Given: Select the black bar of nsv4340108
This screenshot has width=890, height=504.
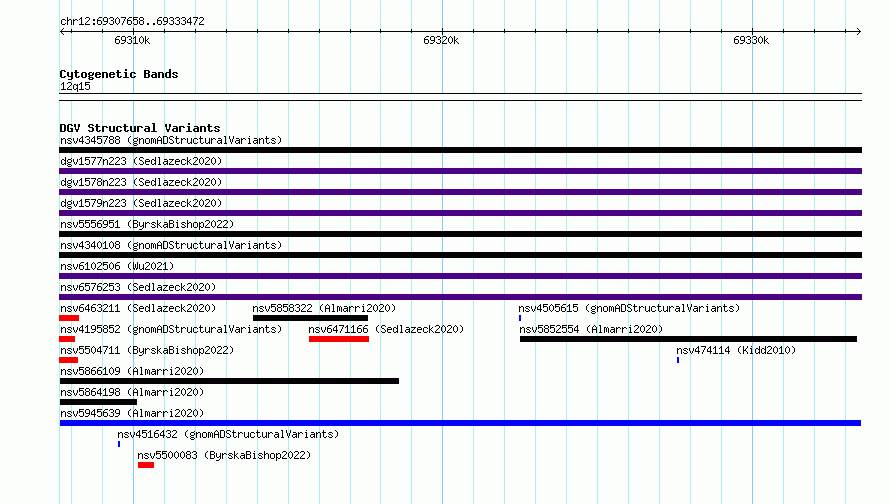Looking at the screenshot, I should click(x=460, y=255).
